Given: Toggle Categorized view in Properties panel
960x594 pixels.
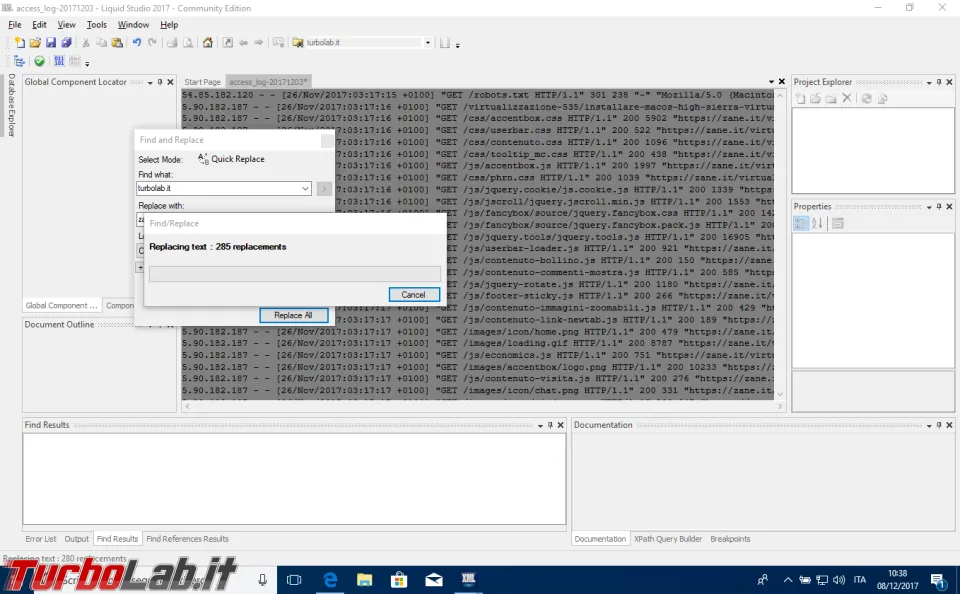Looking at the screenshot, I should coord(800,224).
